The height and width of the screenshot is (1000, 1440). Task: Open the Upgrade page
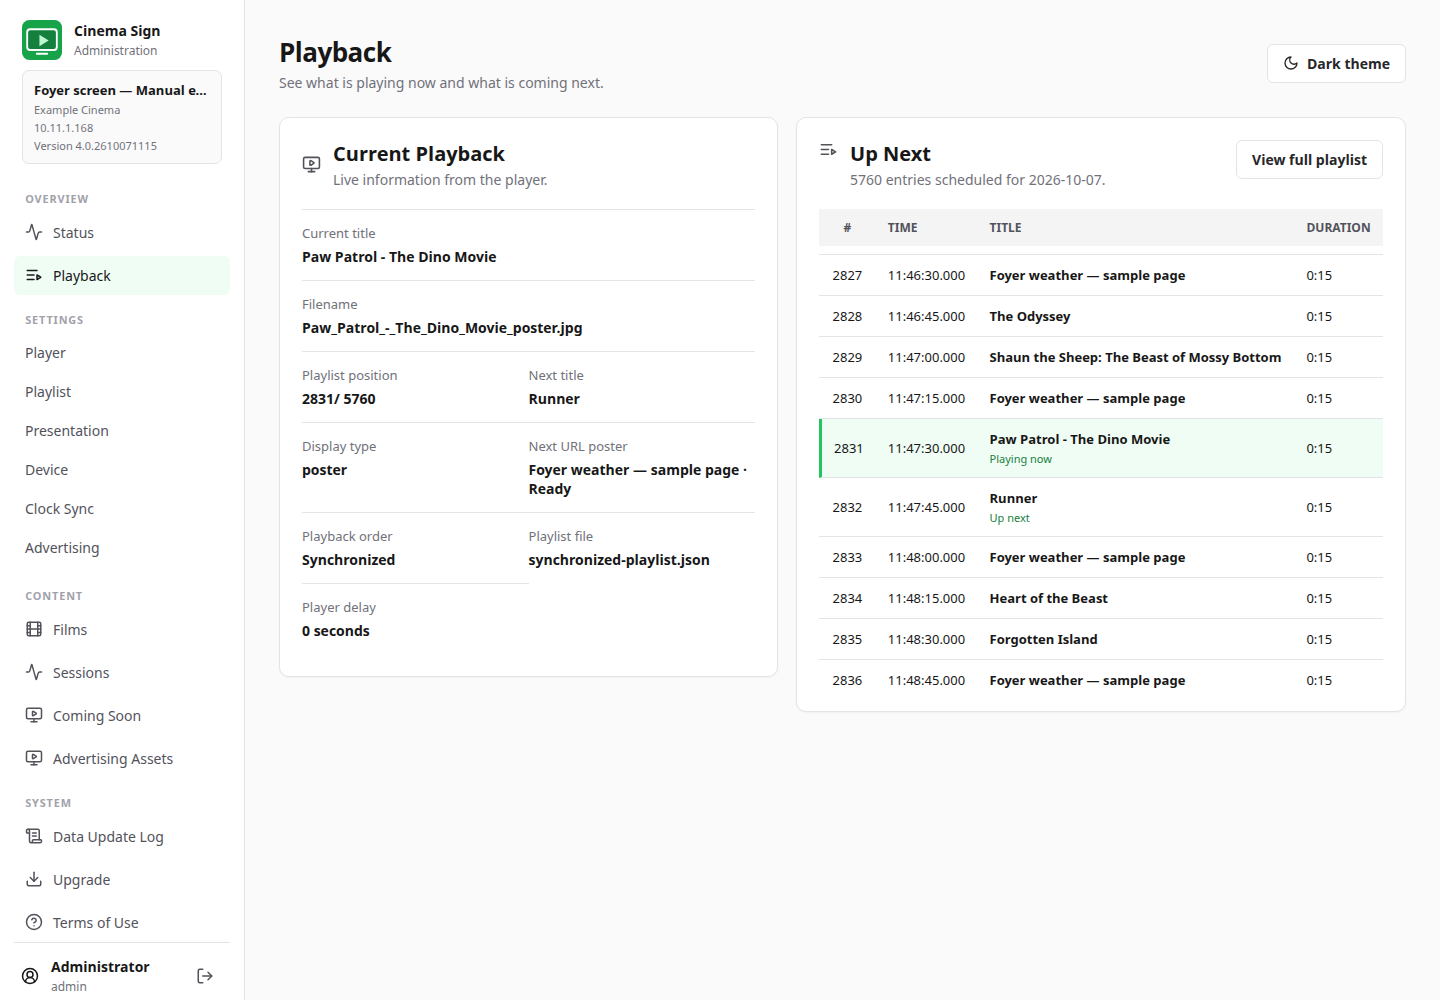click(122, 879)
